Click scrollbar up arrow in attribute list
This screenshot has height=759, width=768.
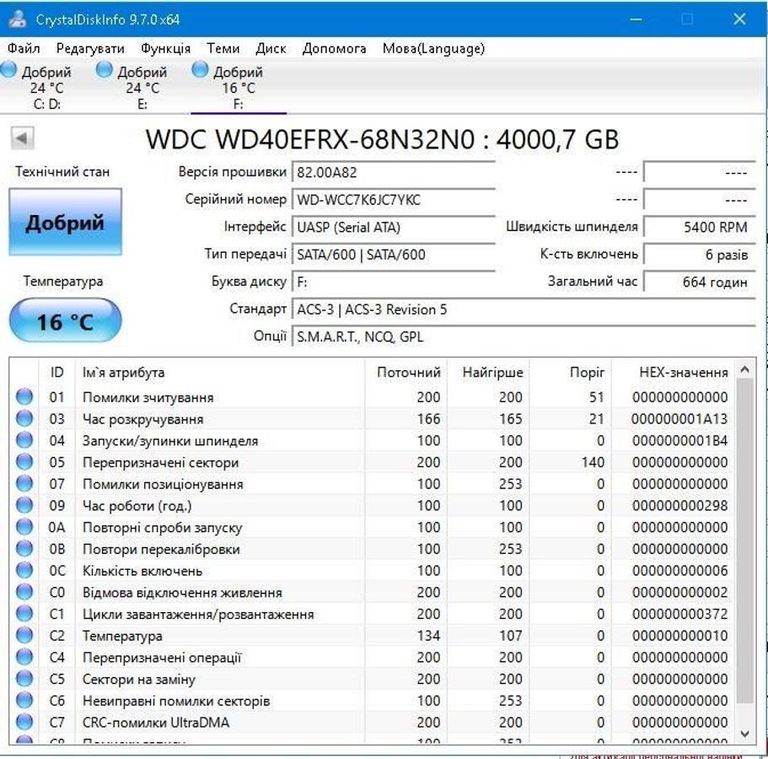point(745,370)
